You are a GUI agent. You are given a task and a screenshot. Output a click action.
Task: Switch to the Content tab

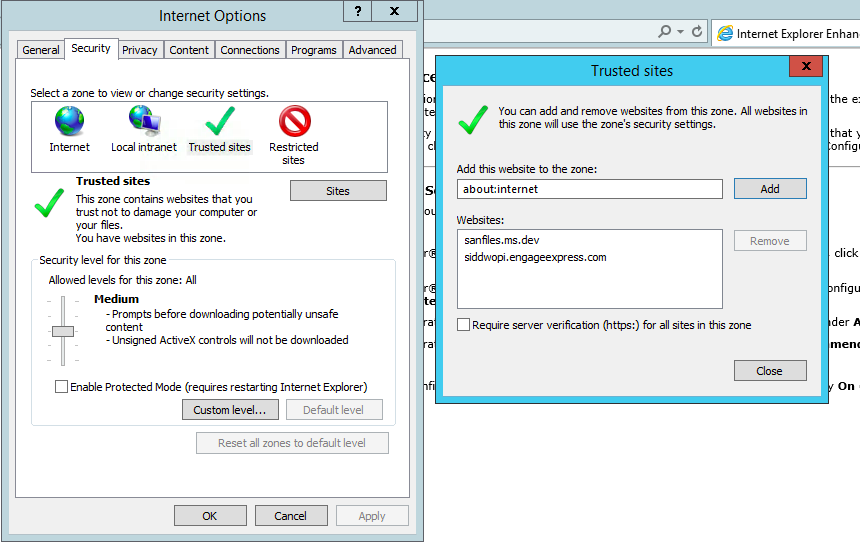pyautogui.click(x=189, y=50)
